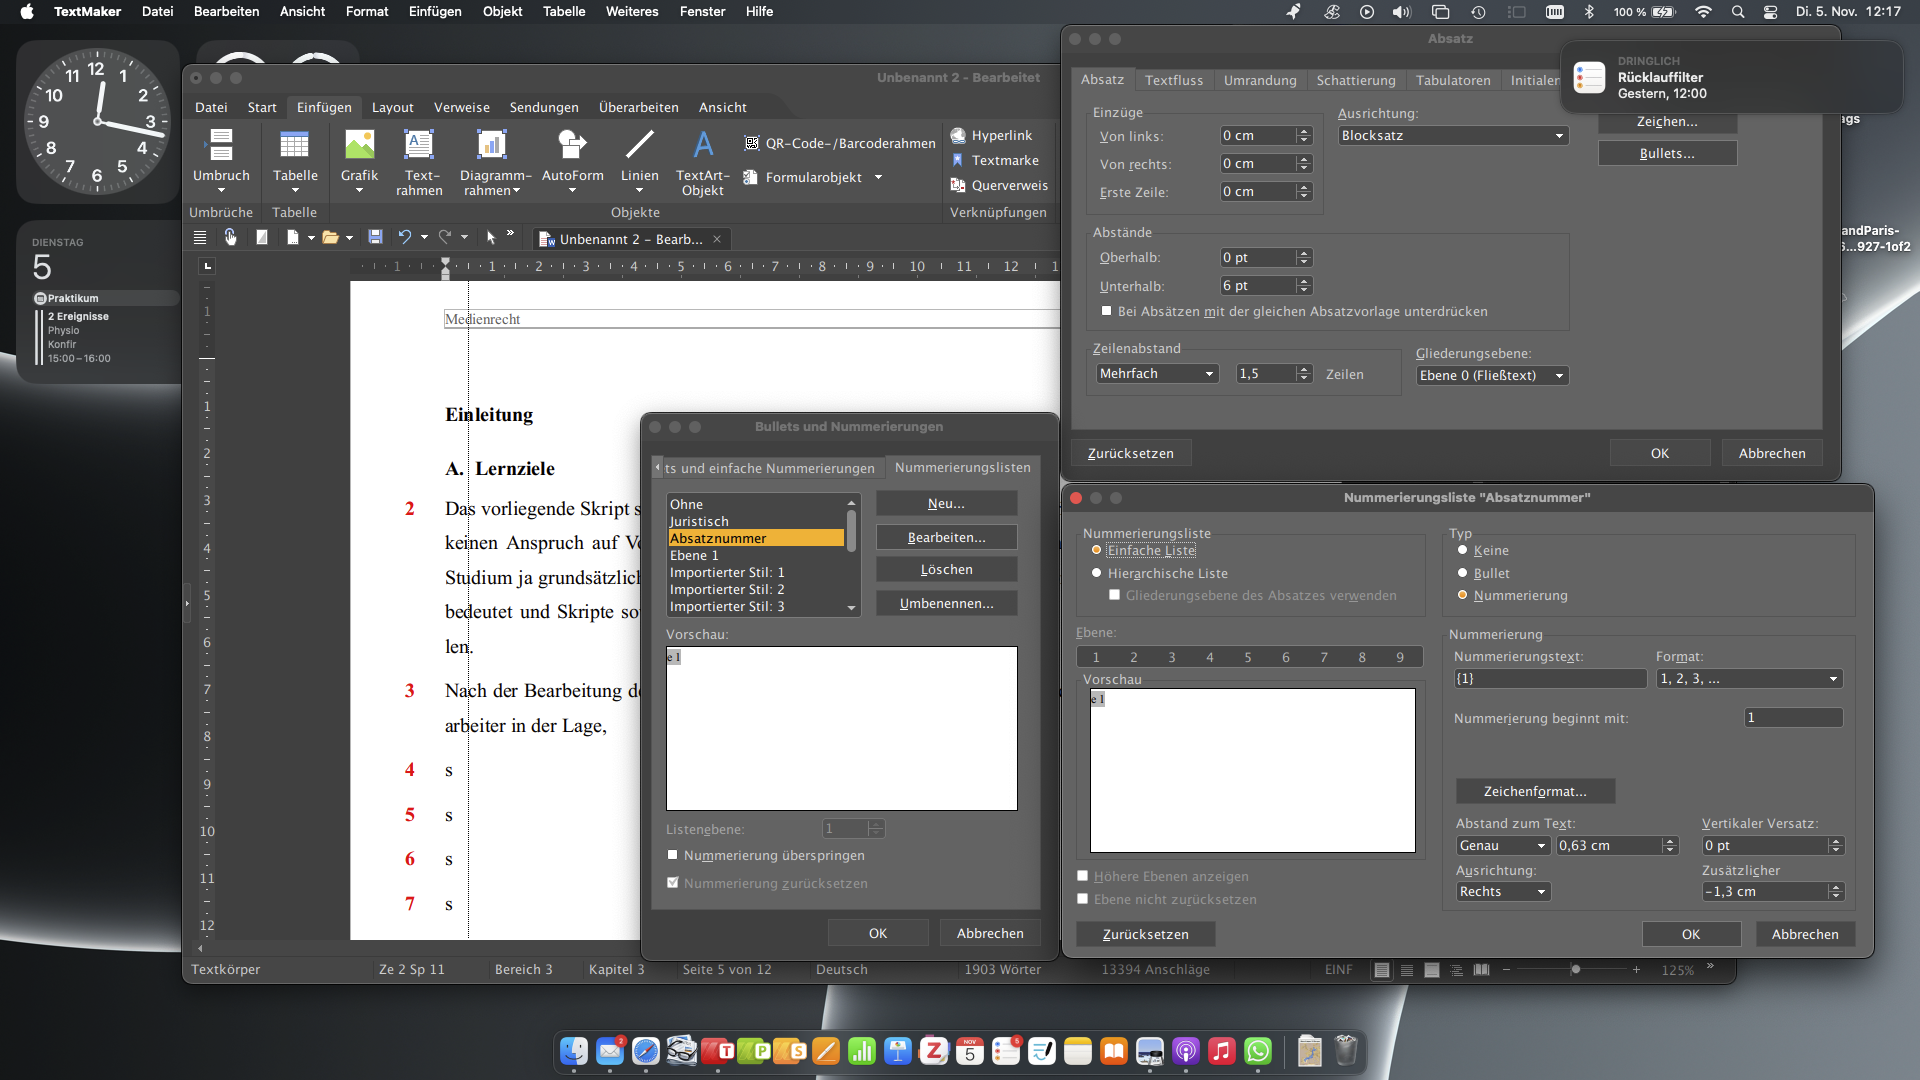1920x1080 pixels.
Task: Select the Hierarchische Liste radio button
Action: [1097, 573]
